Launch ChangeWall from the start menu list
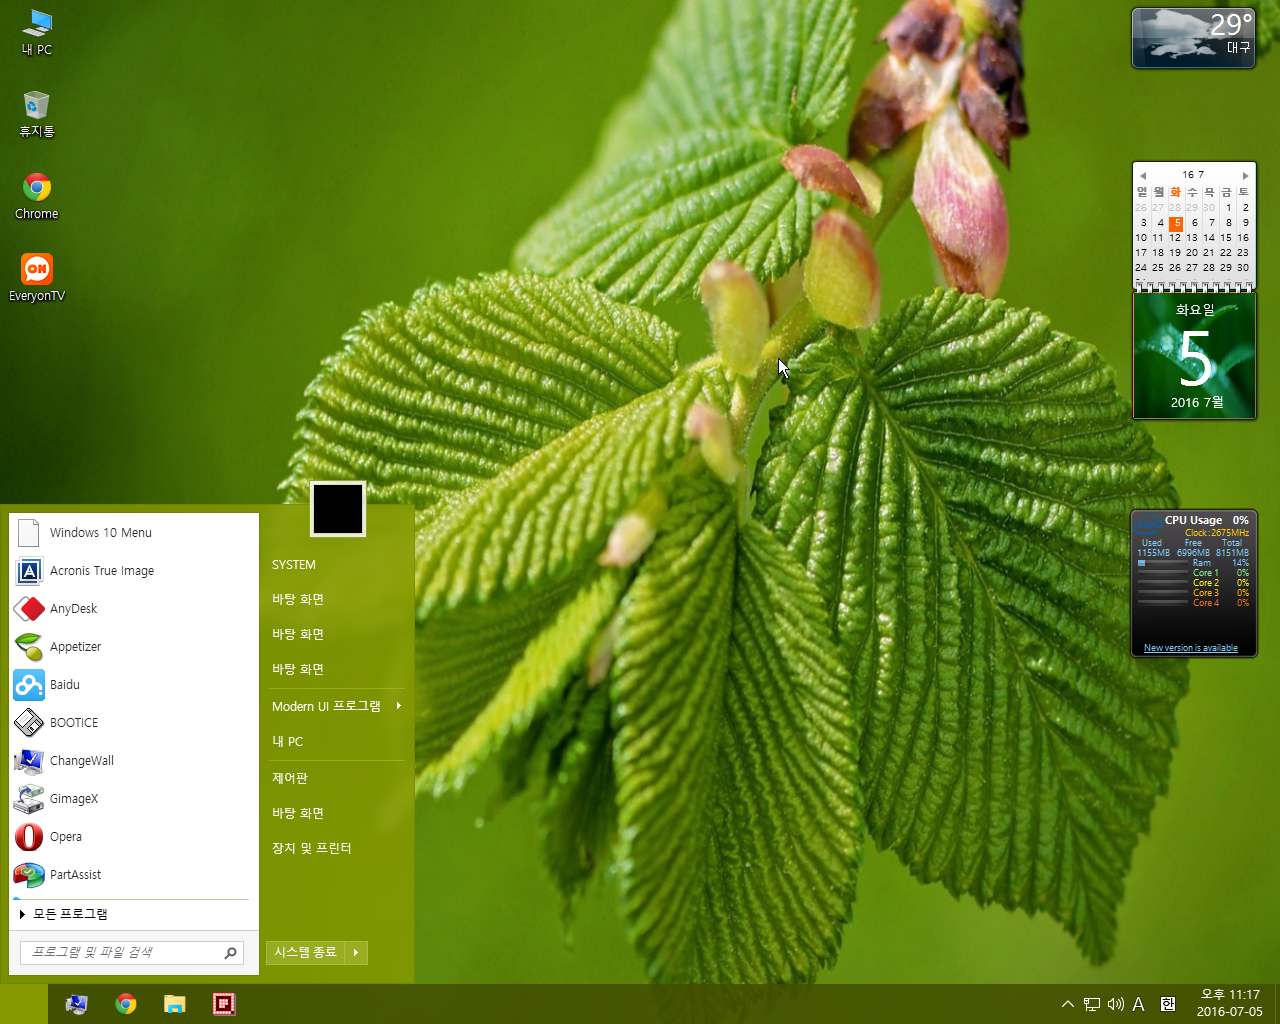The image size is (1280, 1024). (134, 761)
